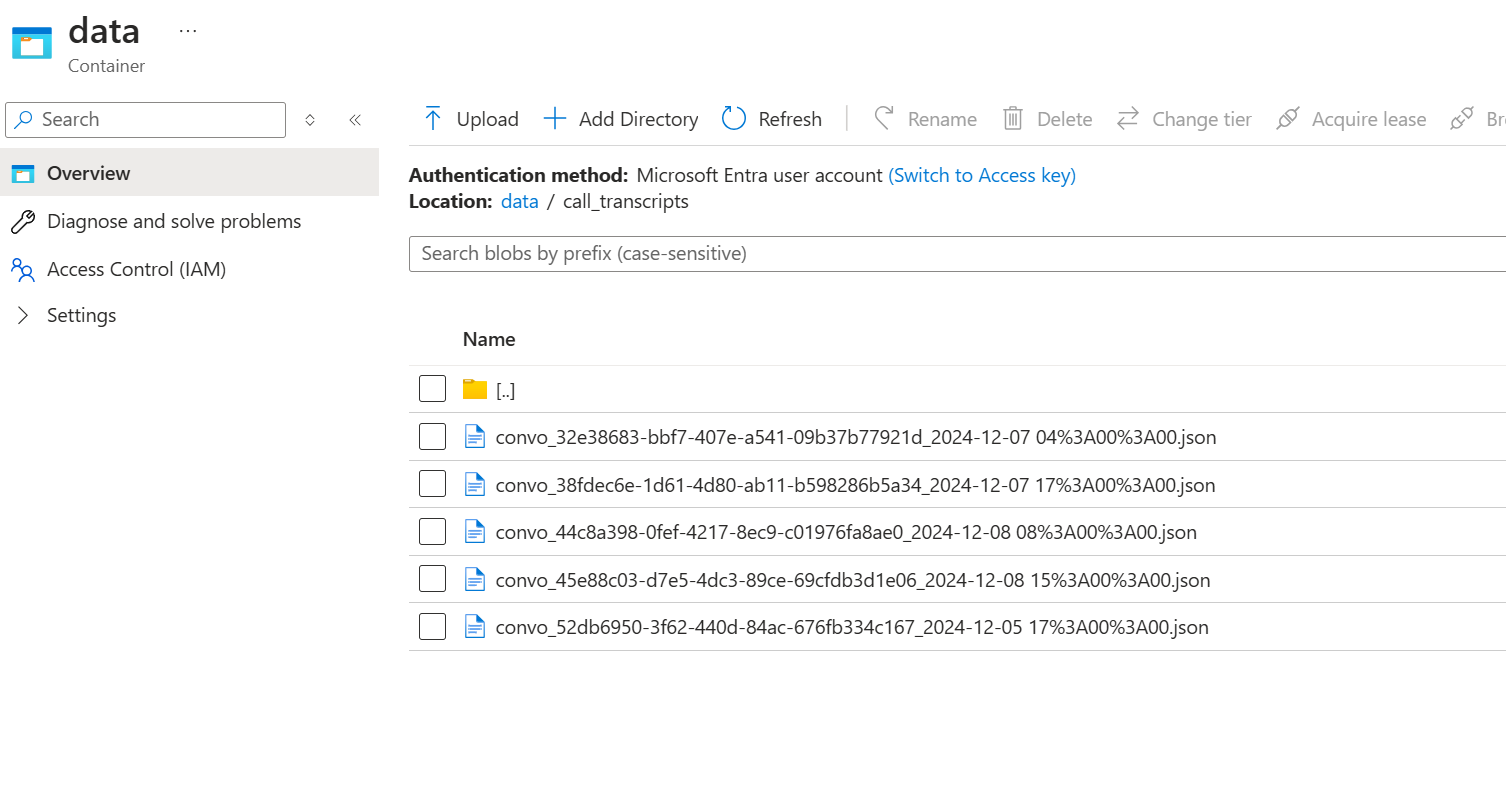Viewport: 1506px width, 793px height.
Task: Expand the Settings menu section
Action: 24,316
